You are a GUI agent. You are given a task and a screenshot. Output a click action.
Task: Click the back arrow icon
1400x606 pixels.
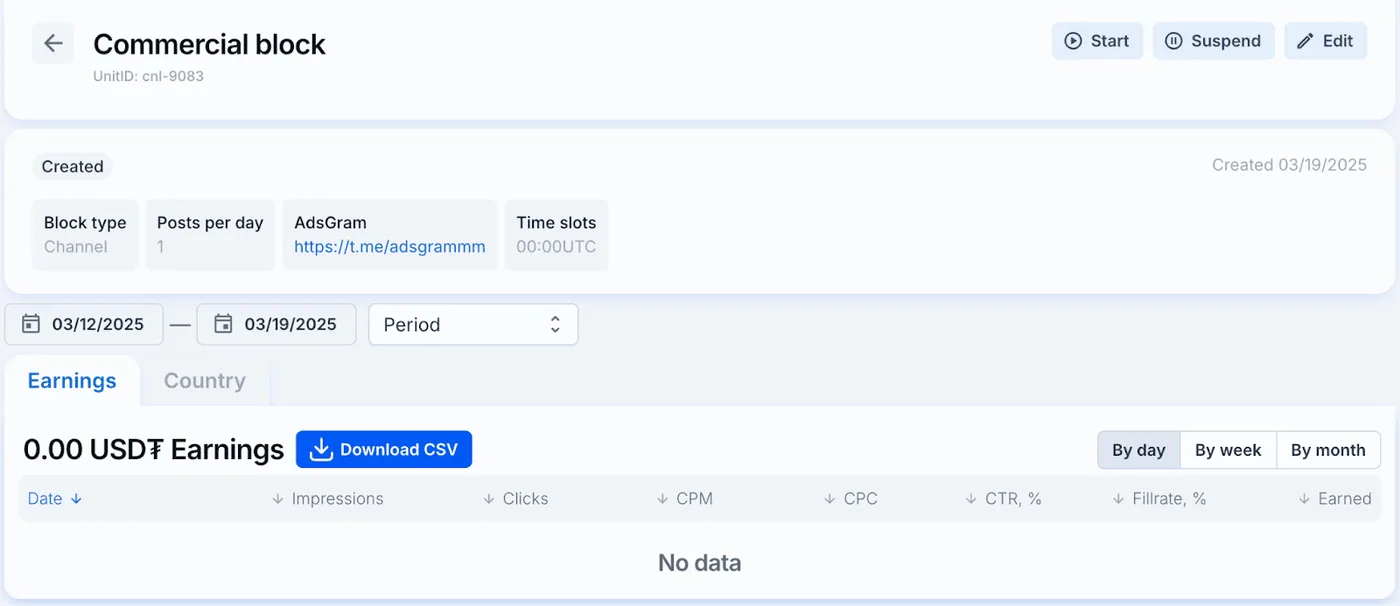[53, 43]
